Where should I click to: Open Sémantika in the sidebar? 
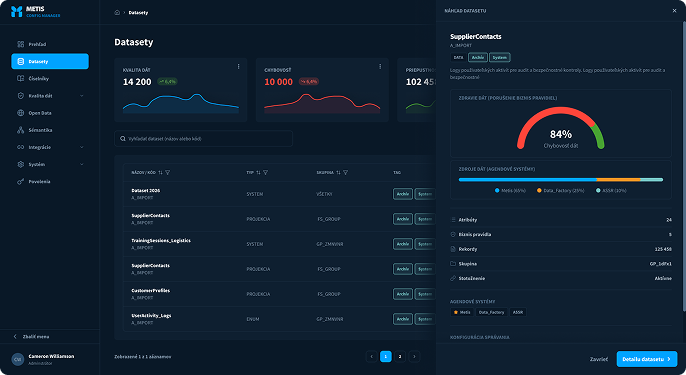50,130
